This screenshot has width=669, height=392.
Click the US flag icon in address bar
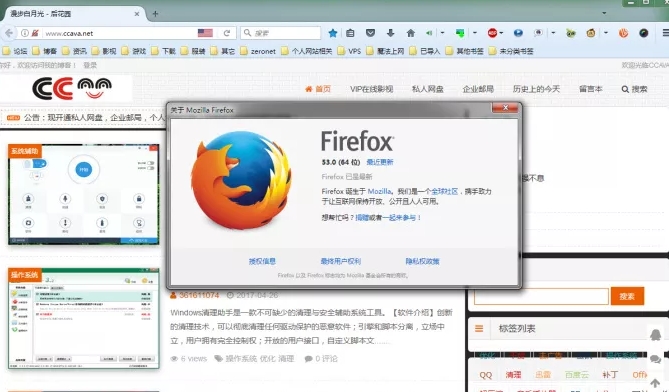coord(205,33)
